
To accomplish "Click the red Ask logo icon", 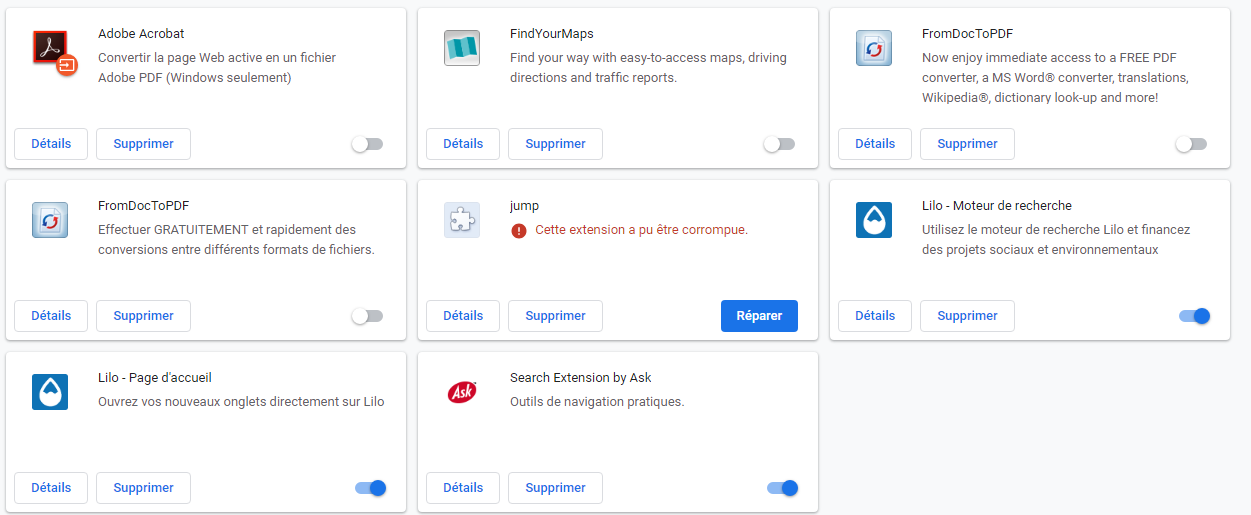I will (x=462, y=392).
